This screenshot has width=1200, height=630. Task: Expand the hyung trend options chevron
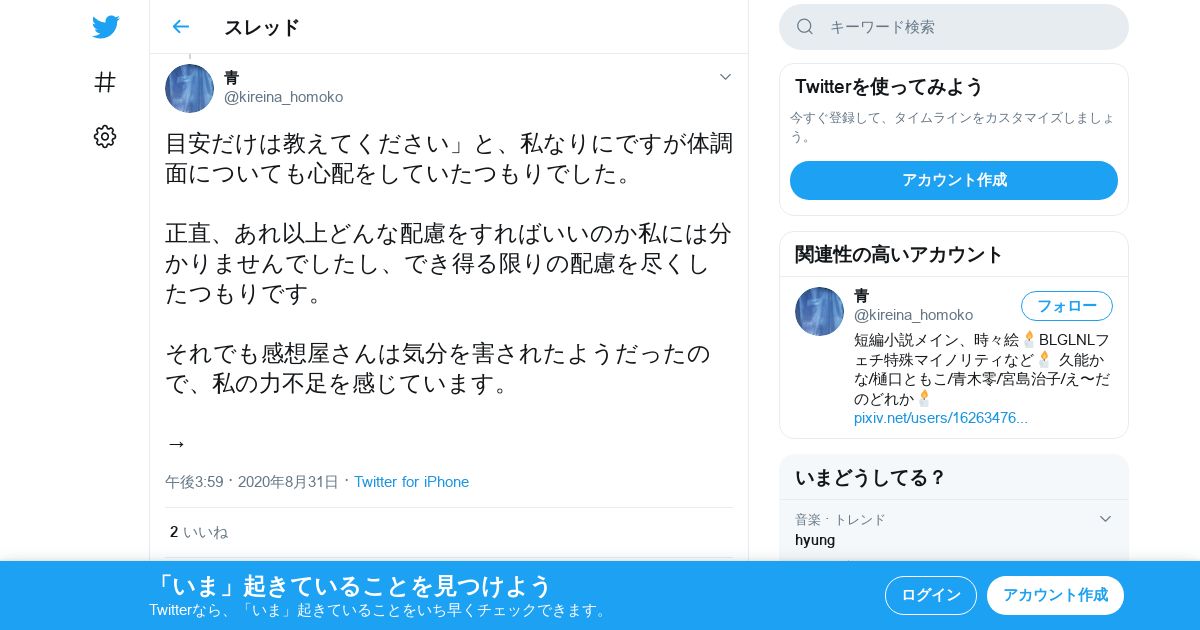(x=1105, y=519)
